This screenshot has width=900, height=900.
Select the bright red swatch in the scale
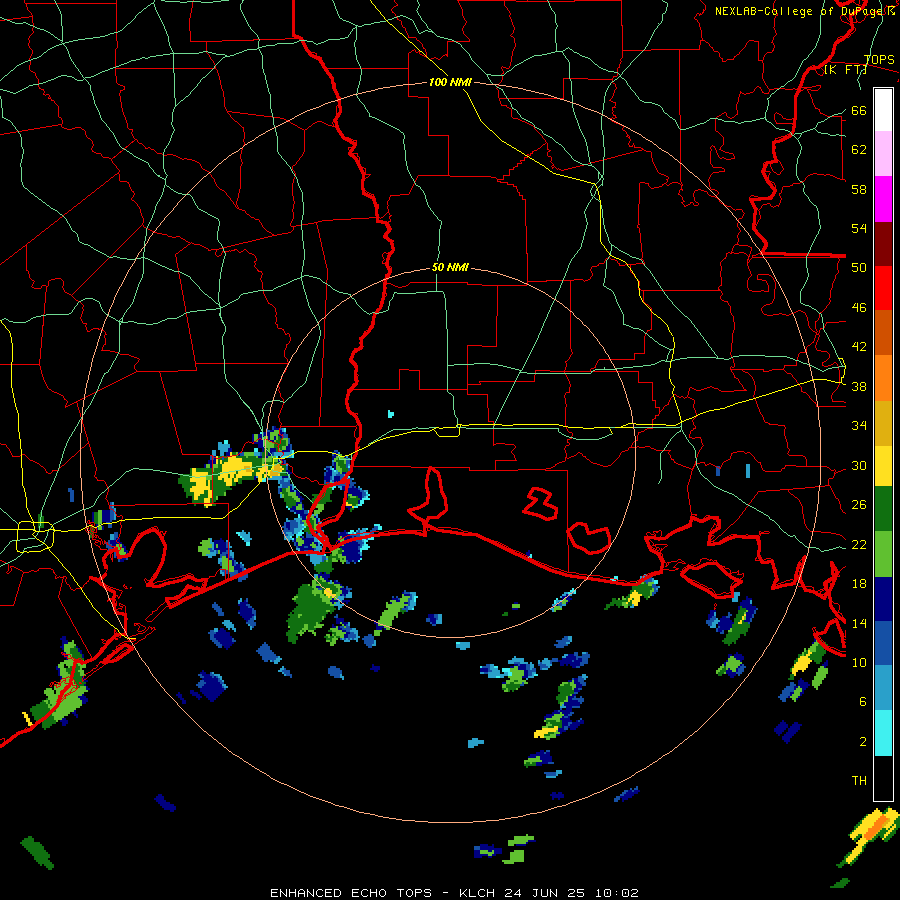[883, 288]
